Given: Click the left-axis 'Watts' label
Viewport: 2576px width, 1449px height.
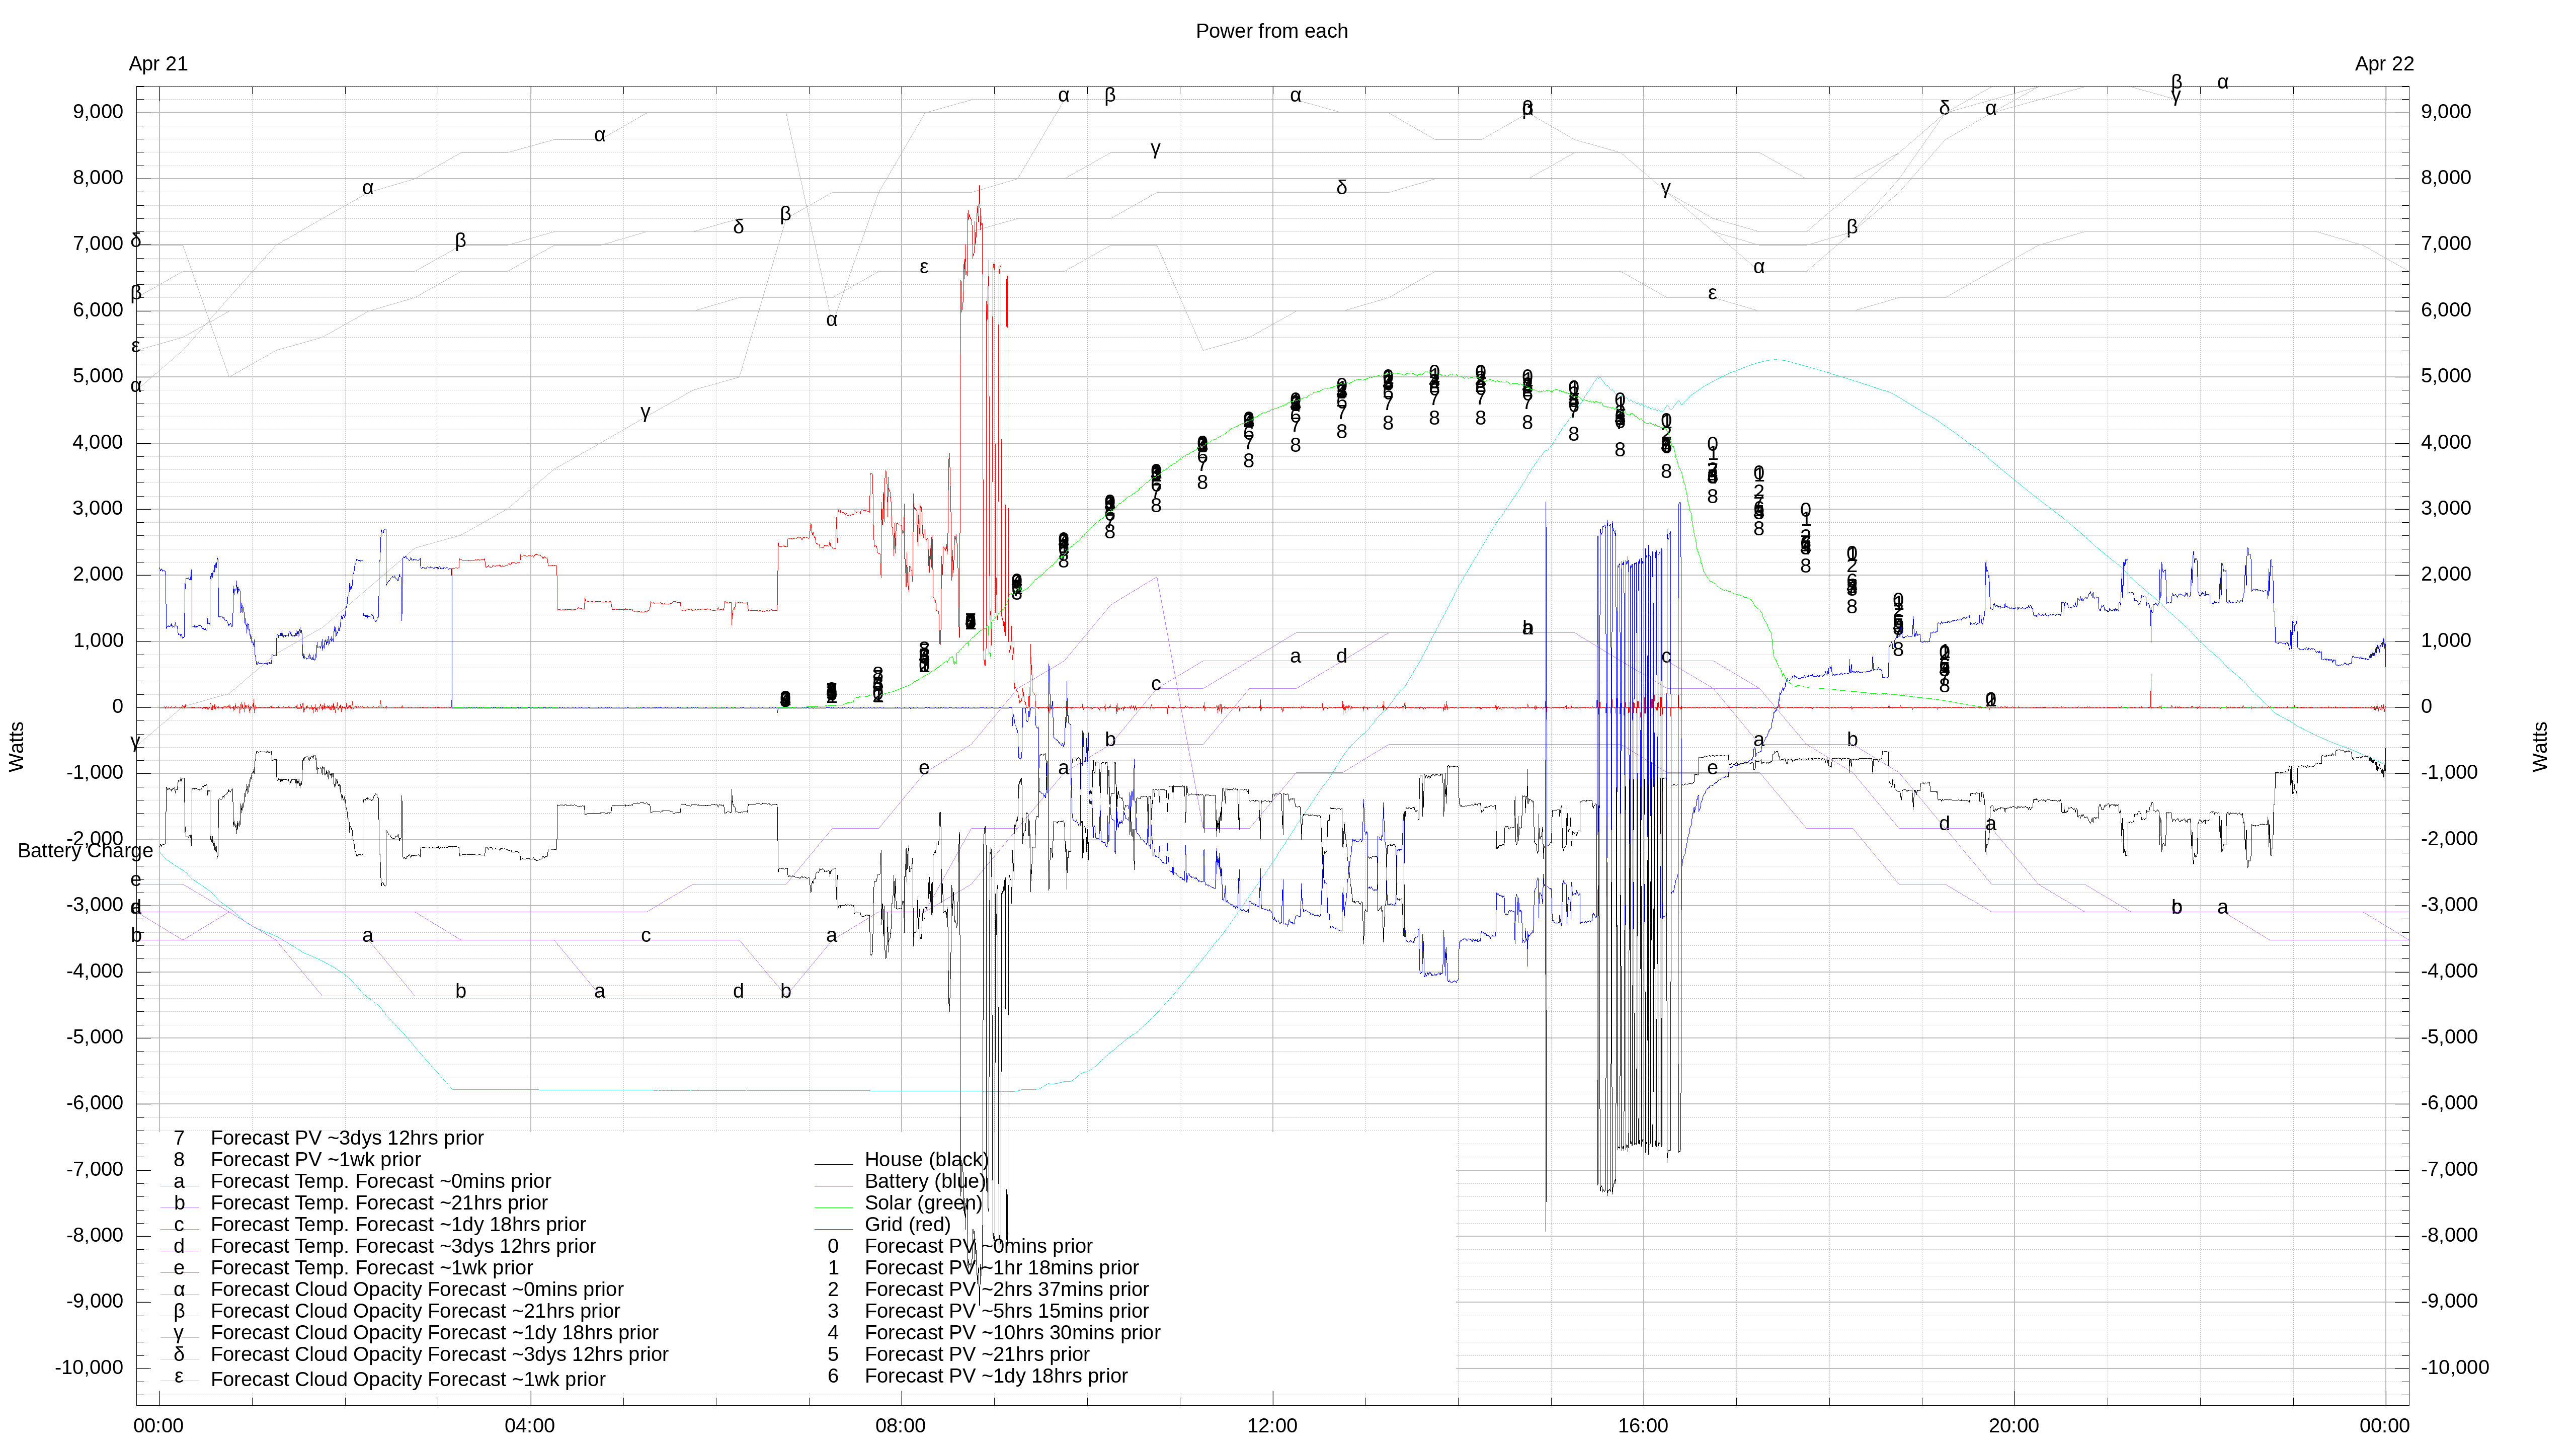Looking at the screenshot, I should coord(17,747).
